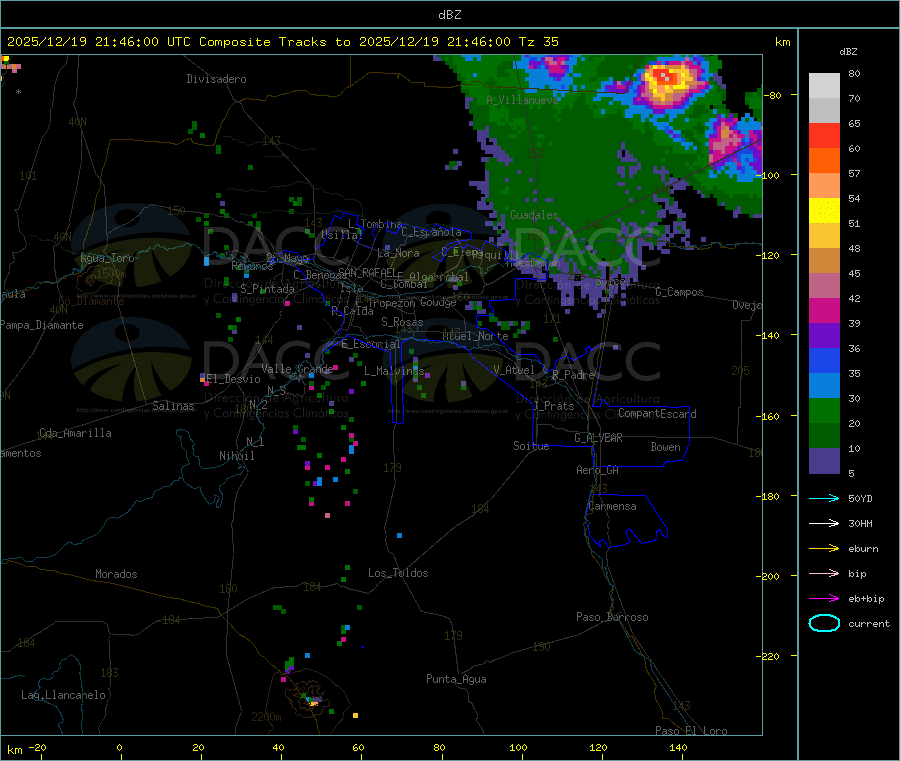Screen dimensions: 900x761
Task: Click the cyan 'current' ellipse legend icon
Action: tap(824, 623)
